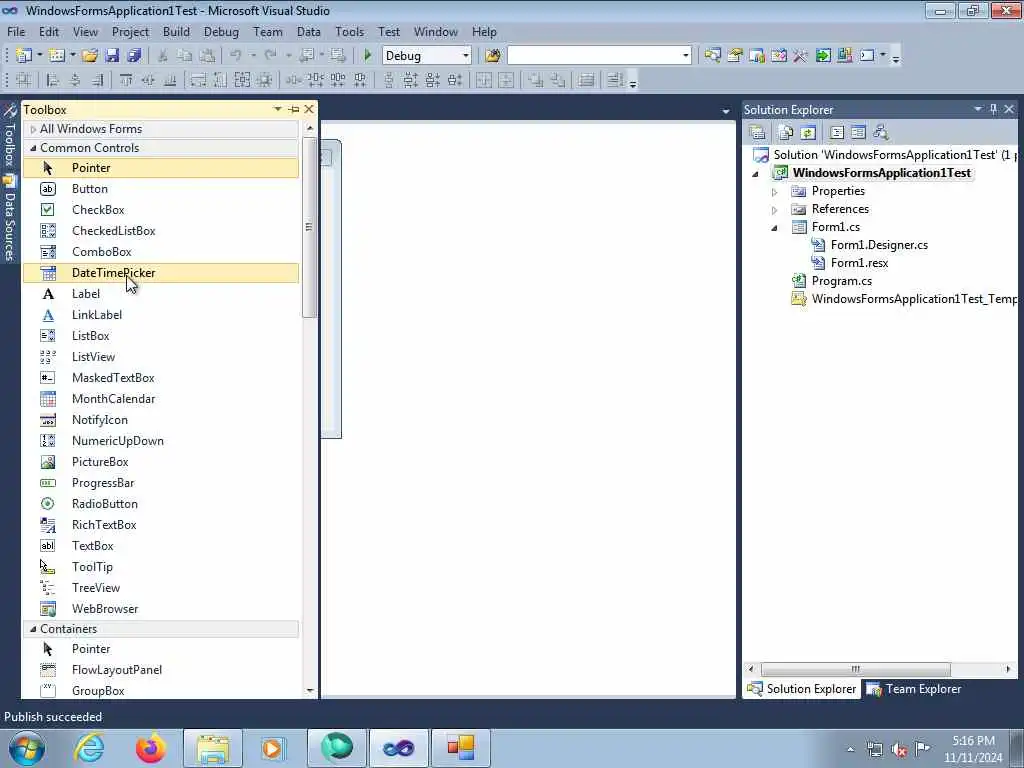This screenshot has height=768, width=1024.
Task: Open the Solution Explorer window position dropdown
Action: coord(978,109)
